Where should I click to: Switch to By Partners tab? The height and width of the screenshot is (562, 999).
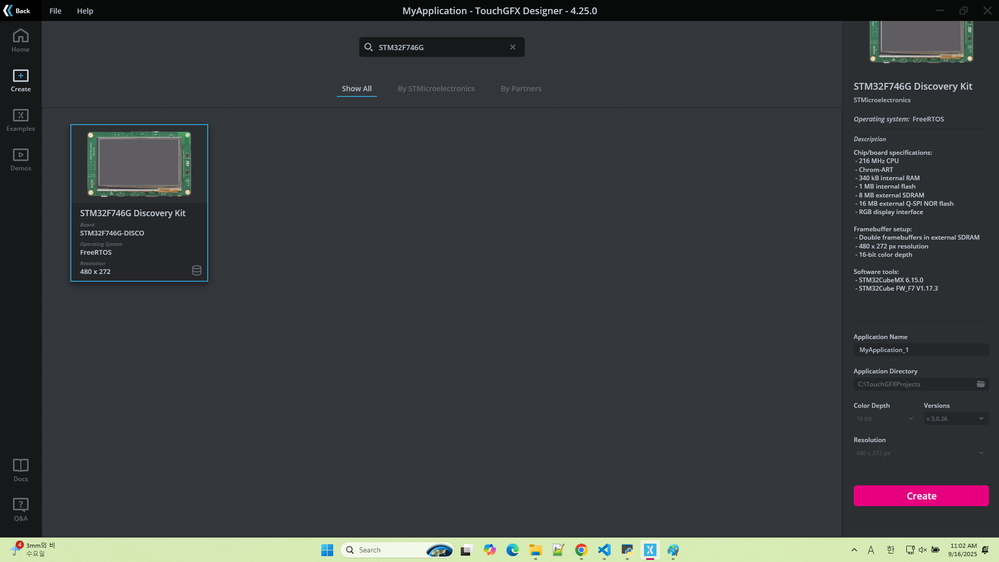coord(521,89)
